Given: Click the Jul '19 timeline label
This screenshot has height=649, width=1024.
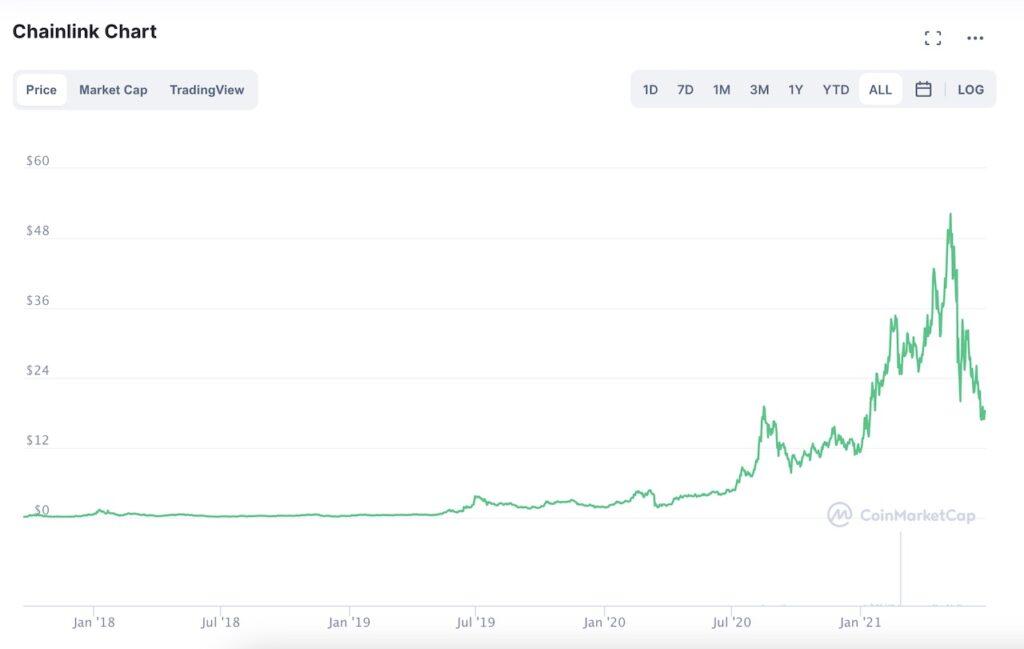Looking at the screenshot, I should [475, 622].
